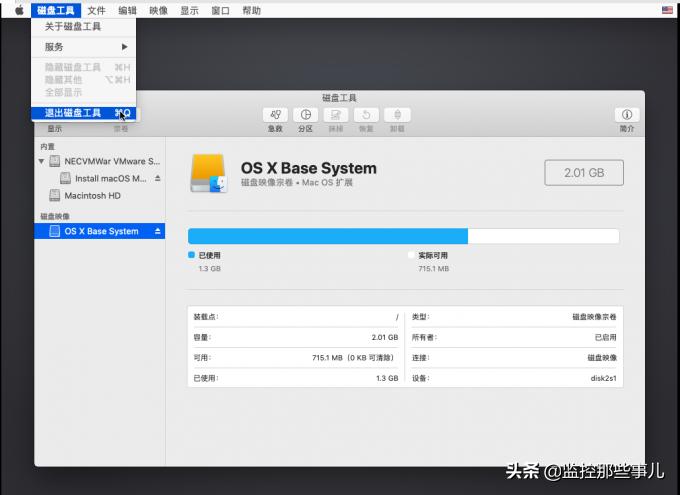This screenshot has height=495, width=680.
Task: Click the OS X Base System title heading
Action: pos(309,168)
